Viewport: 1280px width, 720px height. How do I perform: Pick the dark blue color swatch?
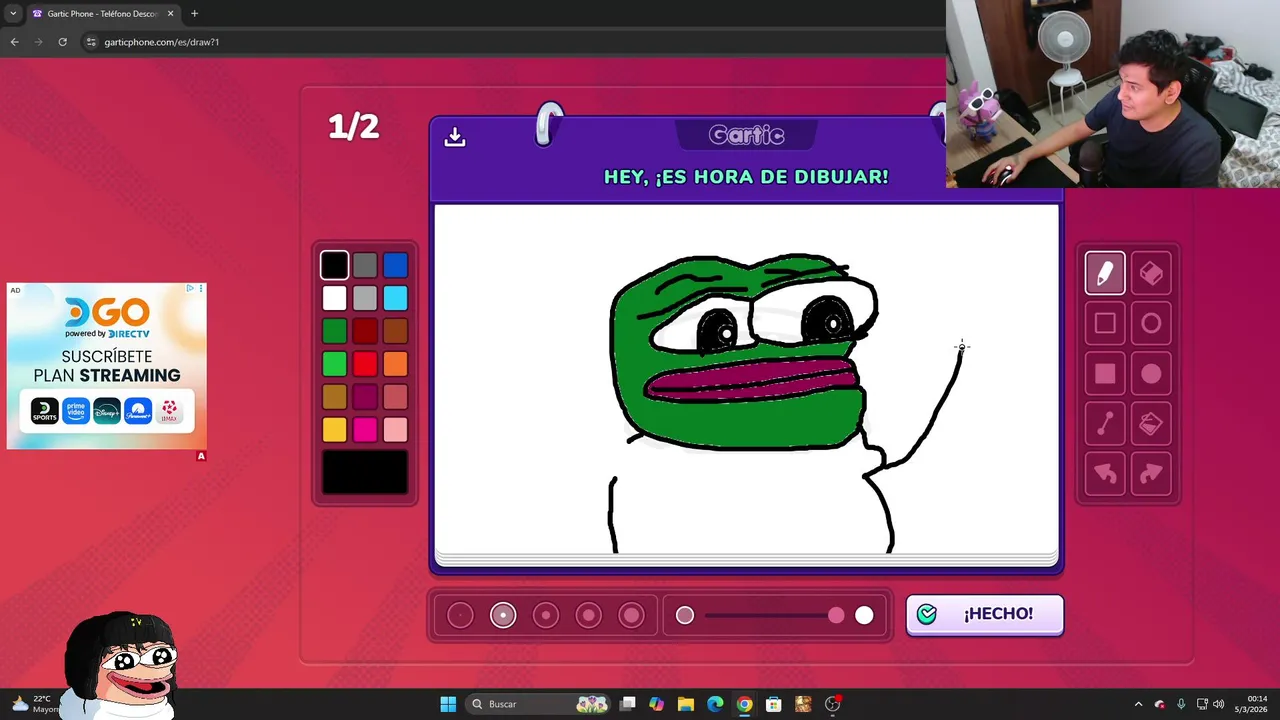[395, 265]
